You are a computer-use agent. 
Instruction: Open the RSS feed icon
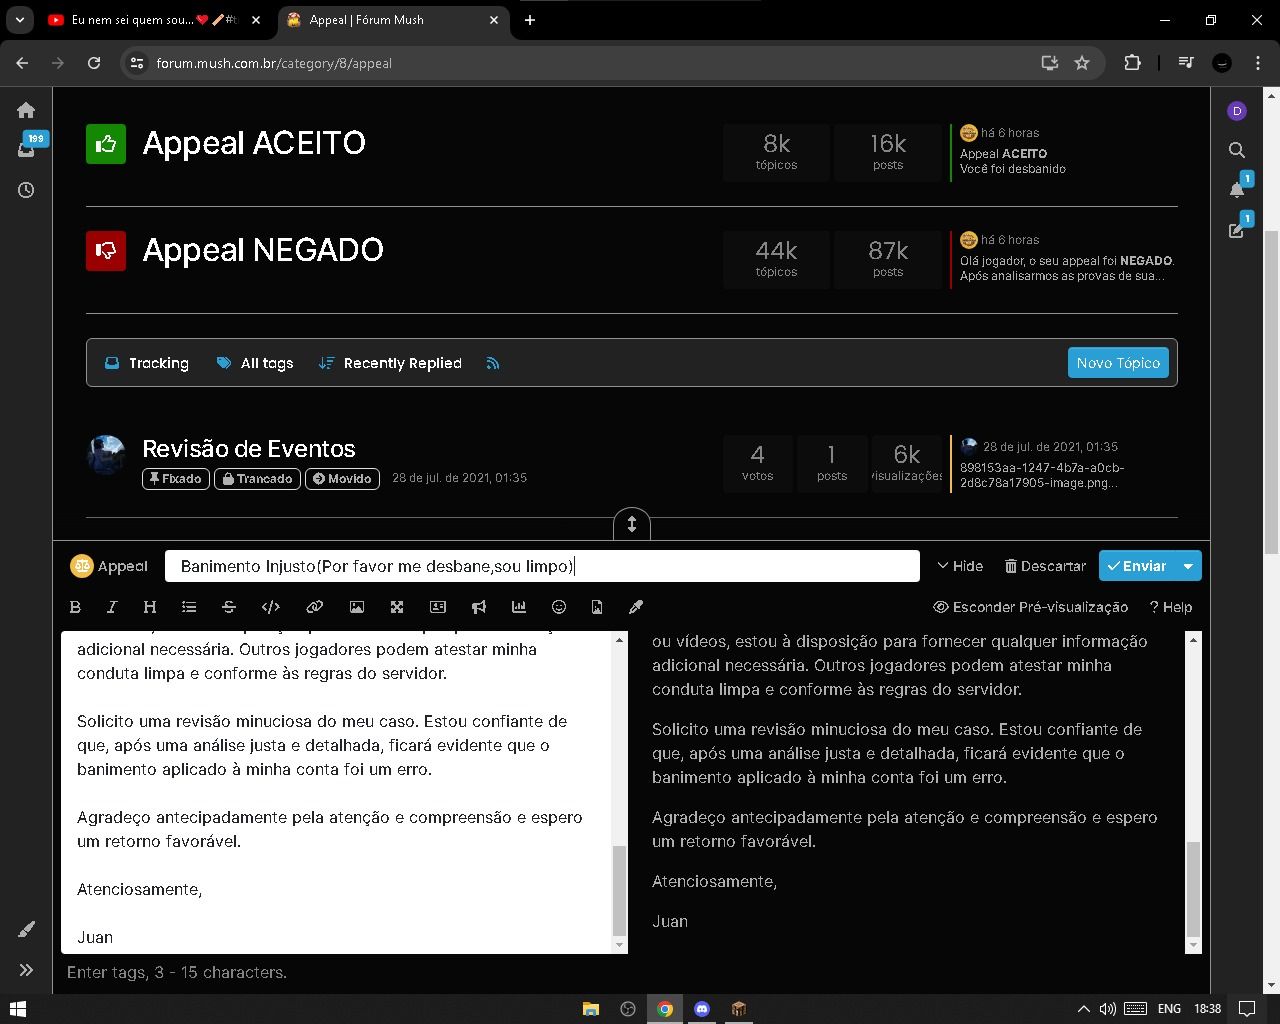[x=493, y=363]
